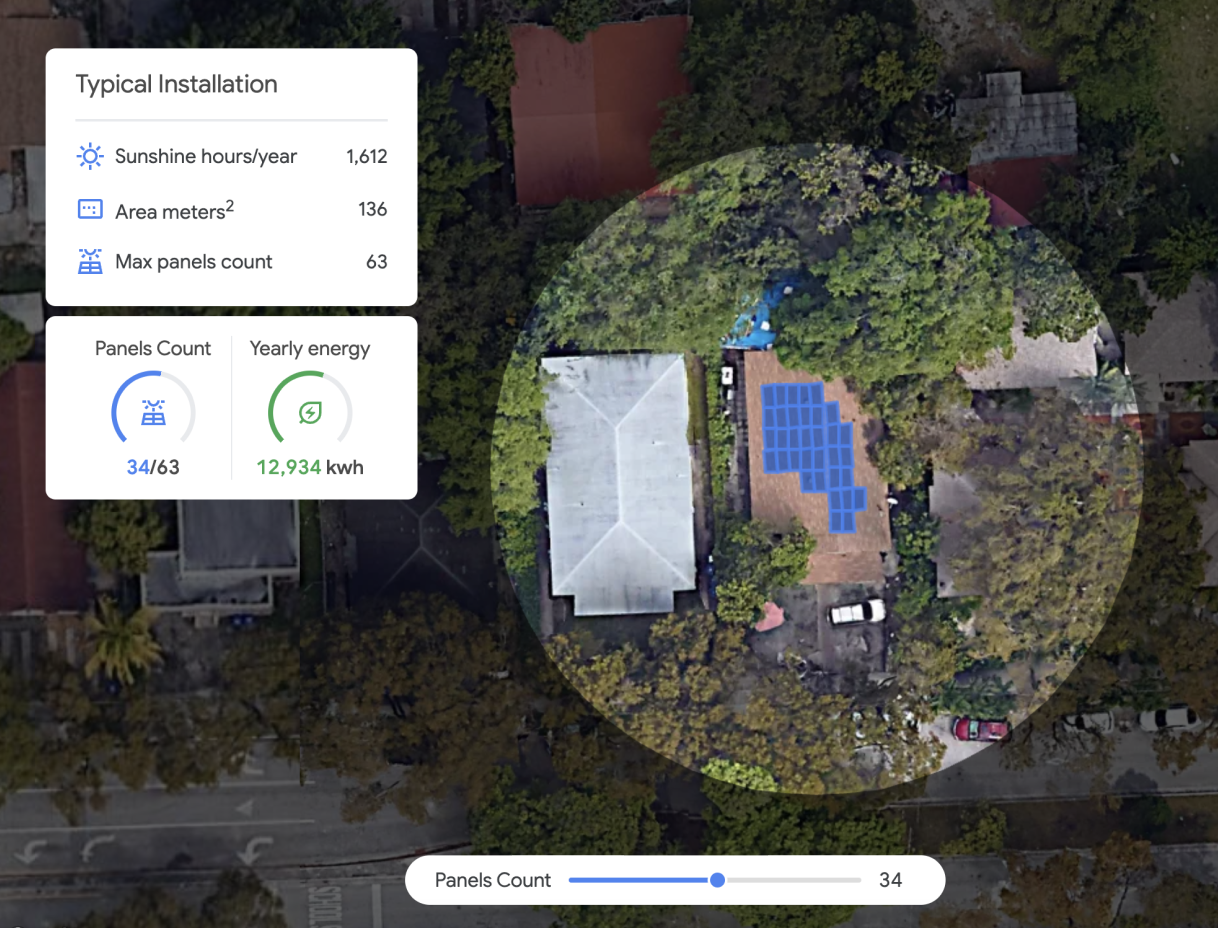Image resolution: width=1218 pixels, height=928 pixels.
Task: Click the Max panels count label
Action: coord(194,262)
